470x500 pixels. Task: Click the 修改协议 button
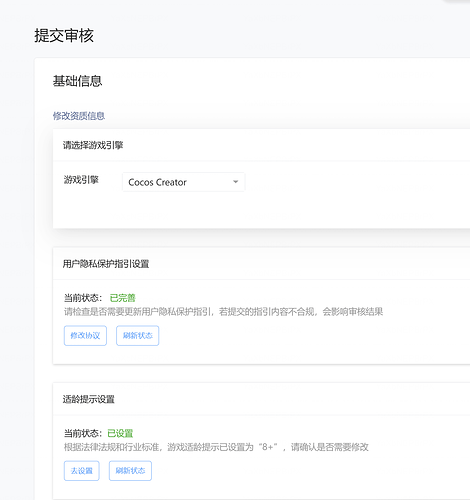click(x=85, y=336)
